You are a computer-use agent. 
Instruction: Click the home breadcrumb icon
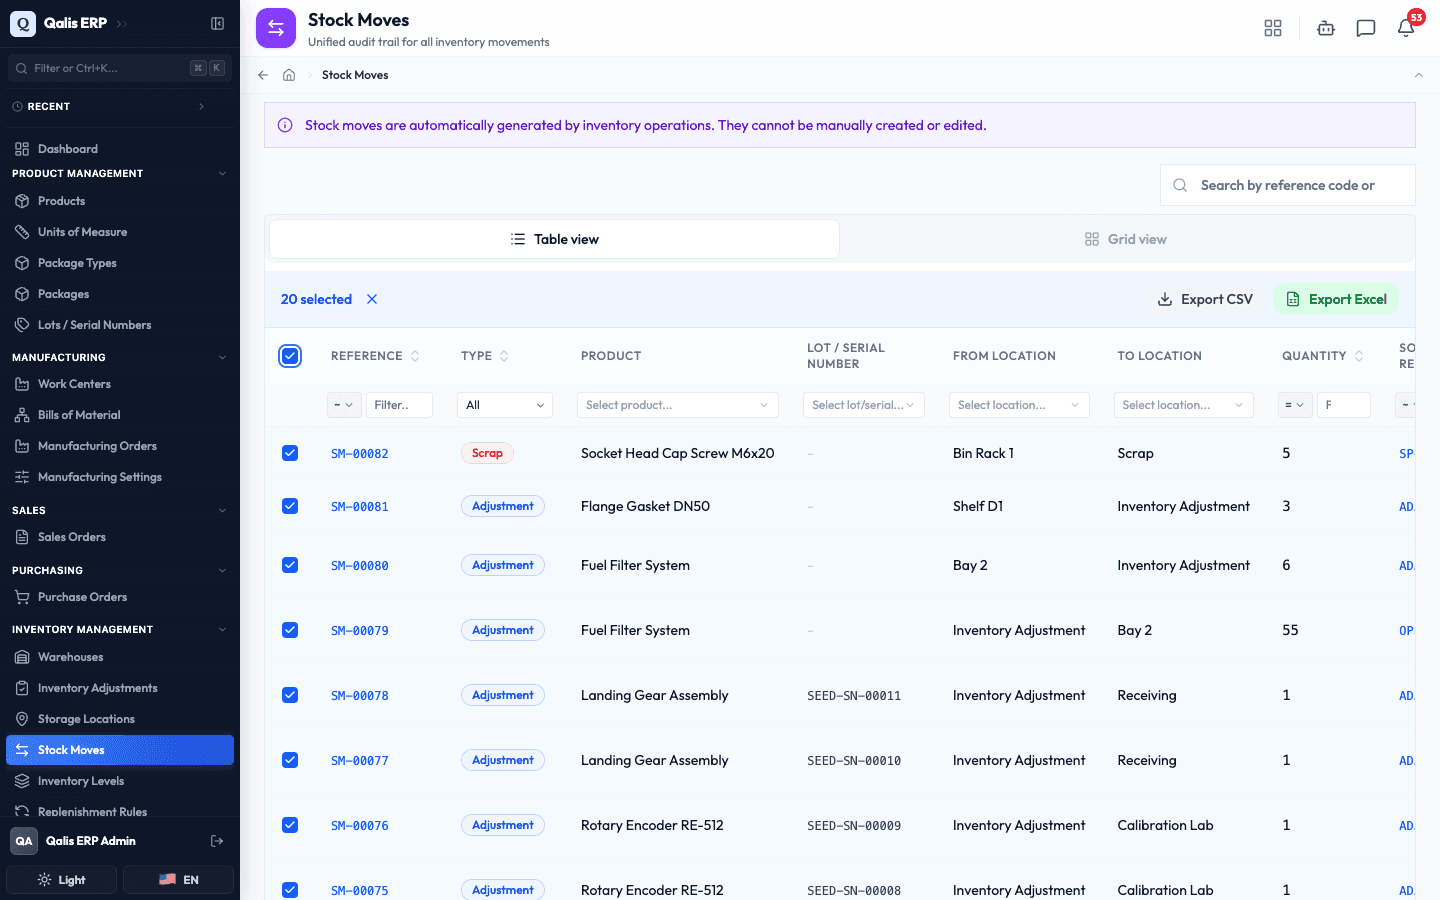pos(289,75)
